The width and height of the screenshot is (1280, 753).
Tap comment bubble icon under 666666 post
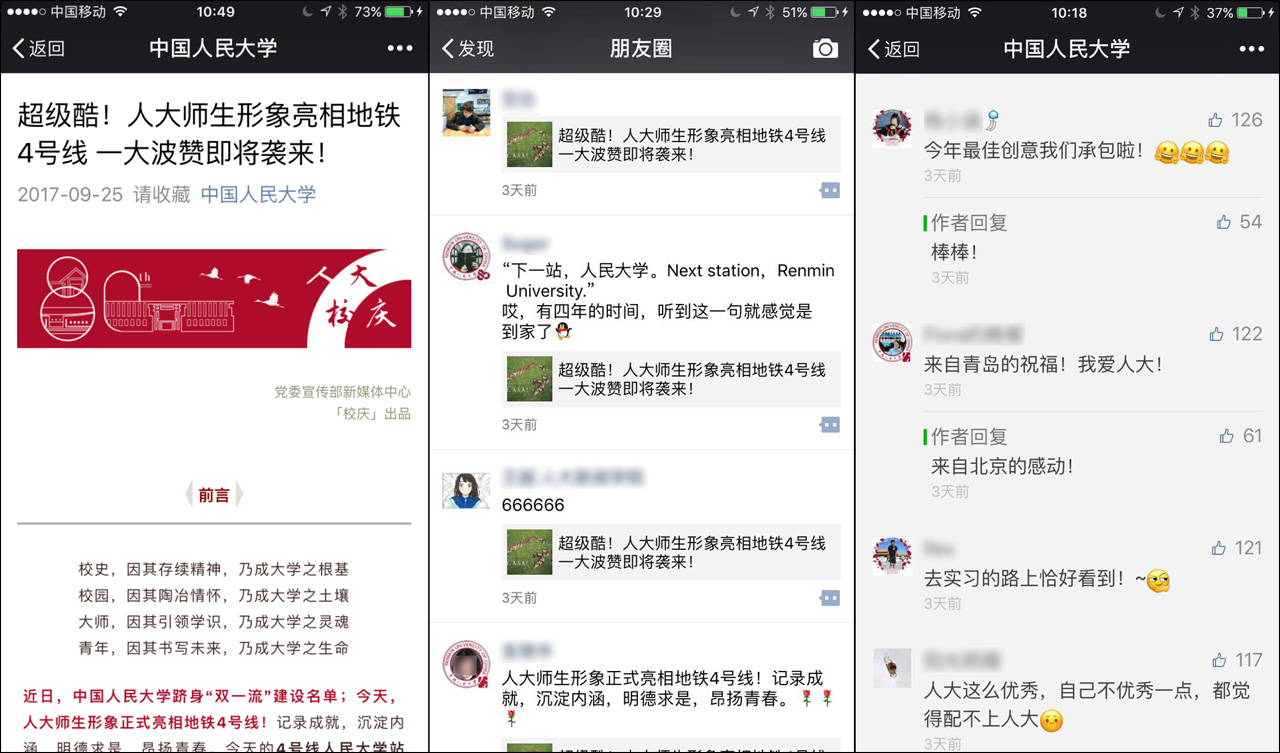pos(830,598)
